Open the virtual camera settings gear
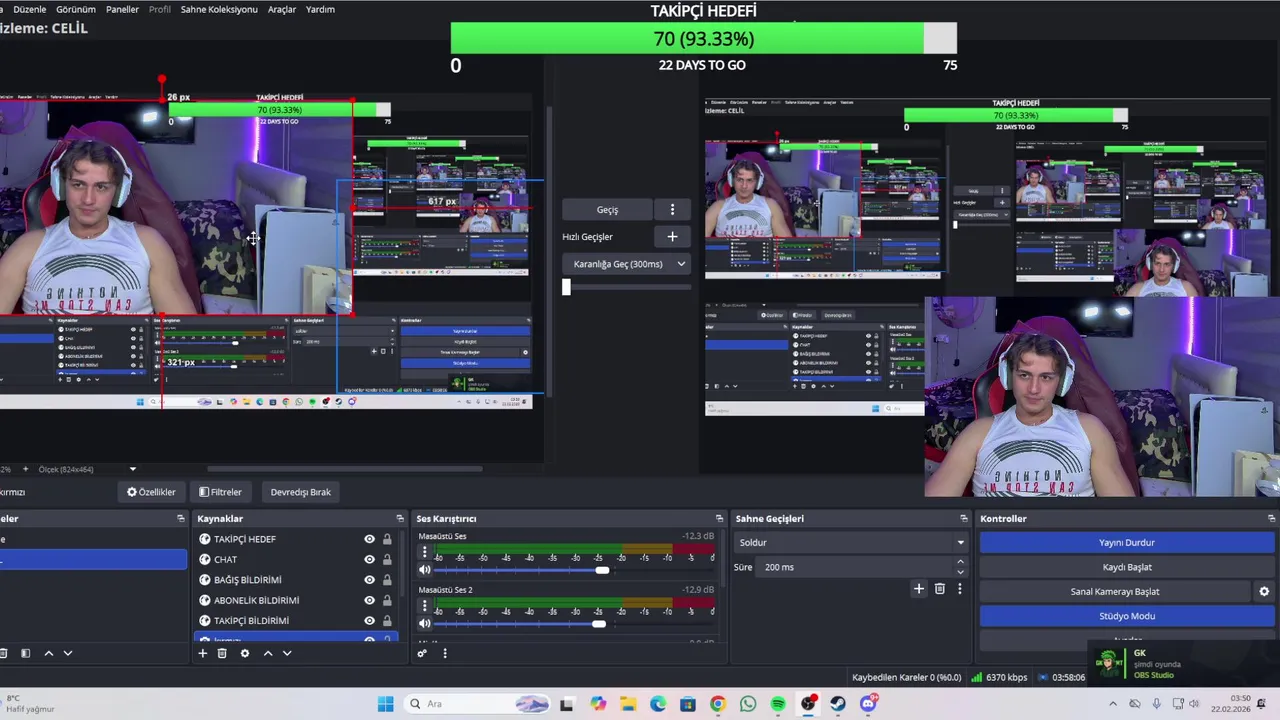 point(1264,591)
